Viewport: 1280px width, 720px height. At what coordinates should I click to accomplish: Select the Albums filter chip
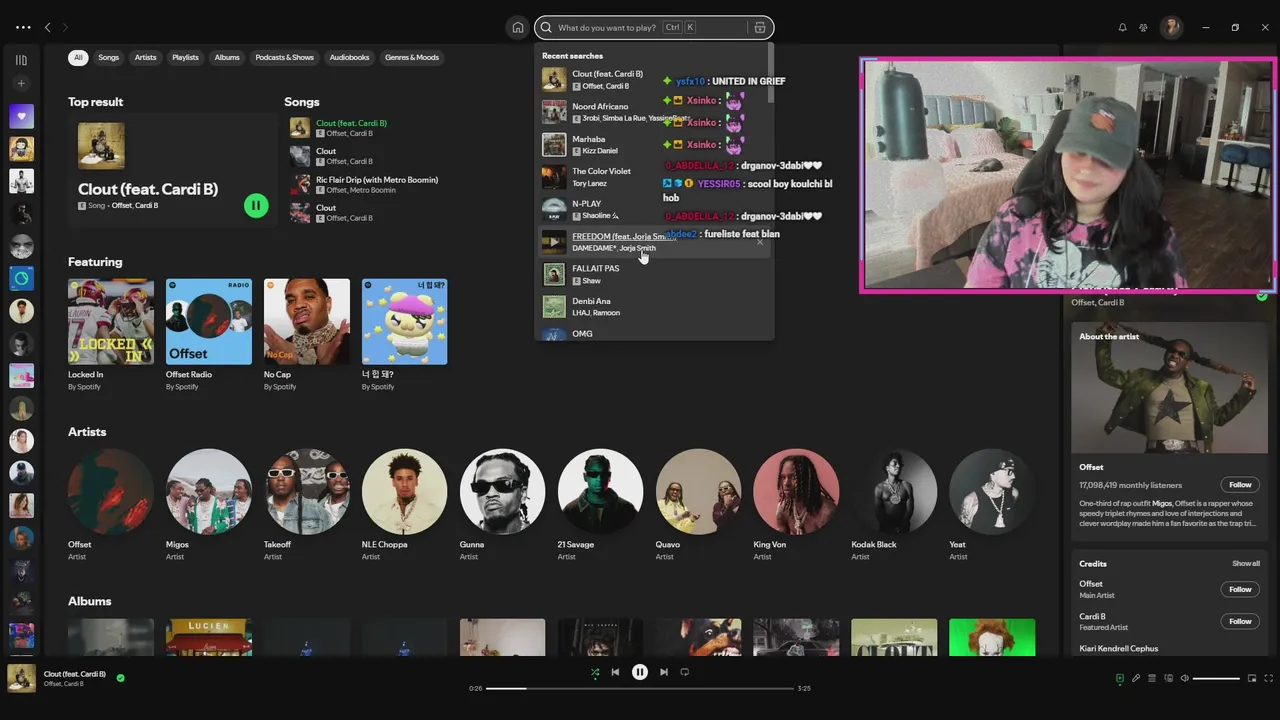point(227,57)
